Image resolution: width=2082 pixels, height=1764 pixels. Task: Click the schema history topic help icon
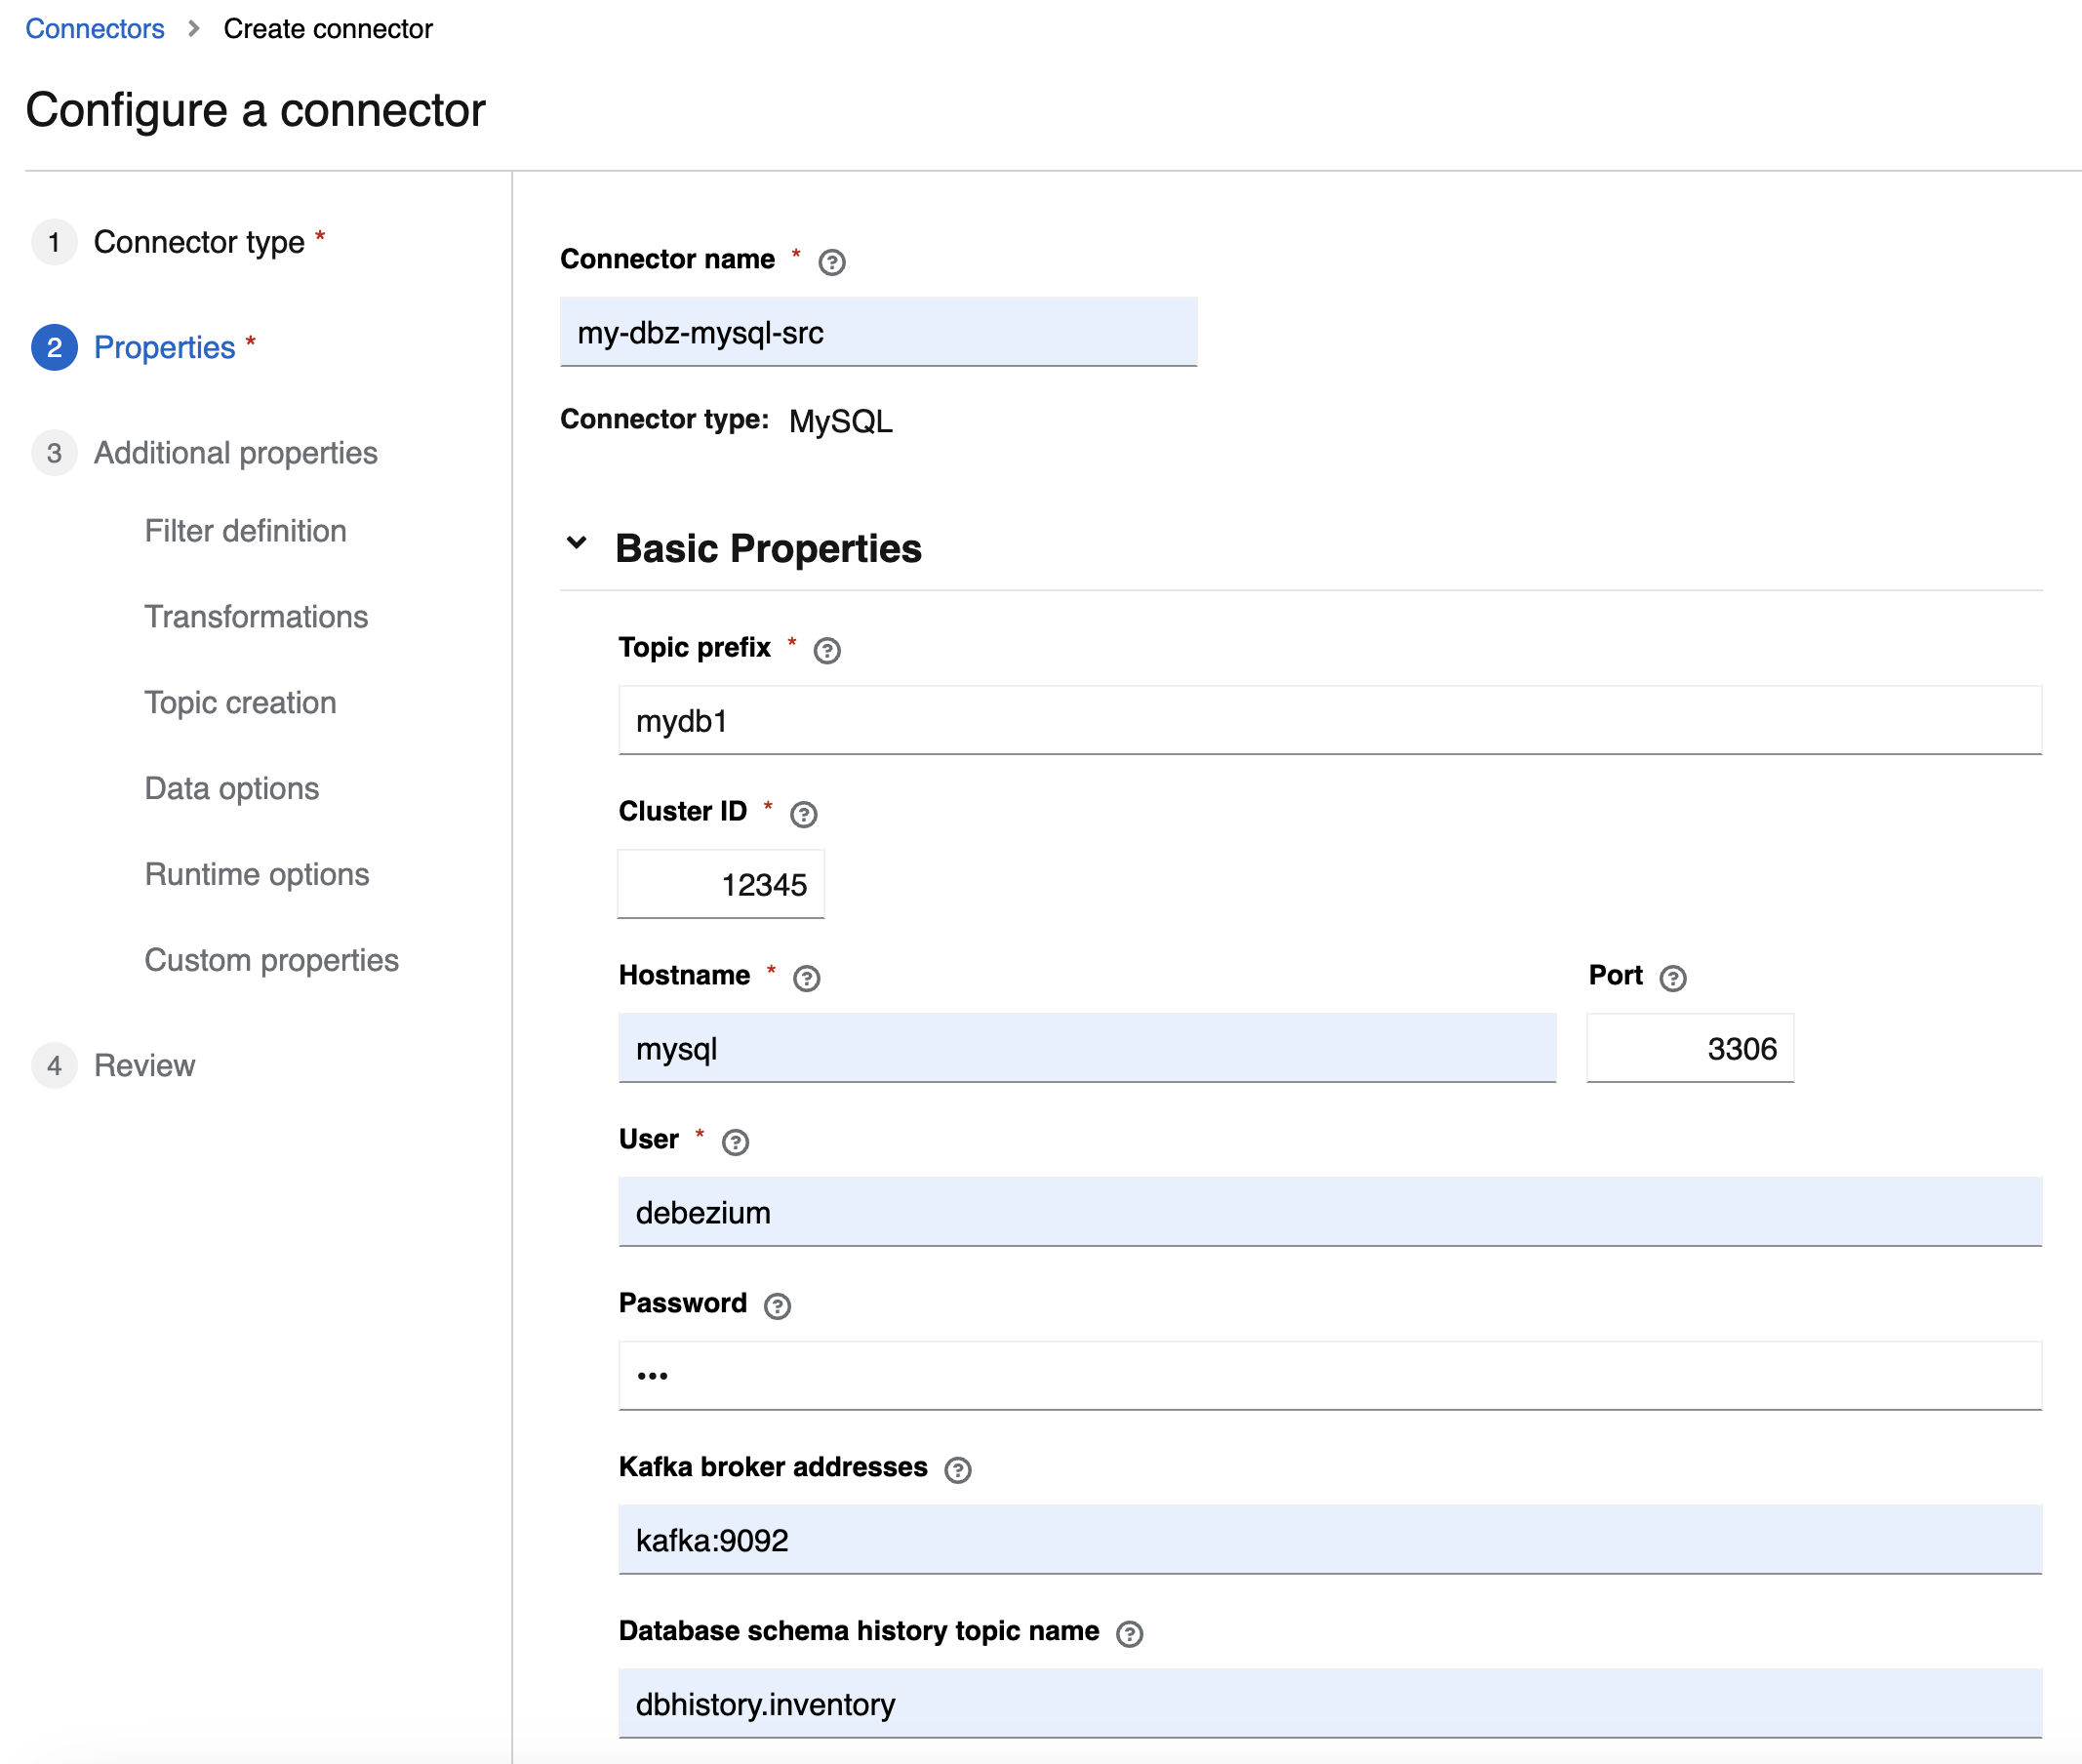(1129, 1634)
